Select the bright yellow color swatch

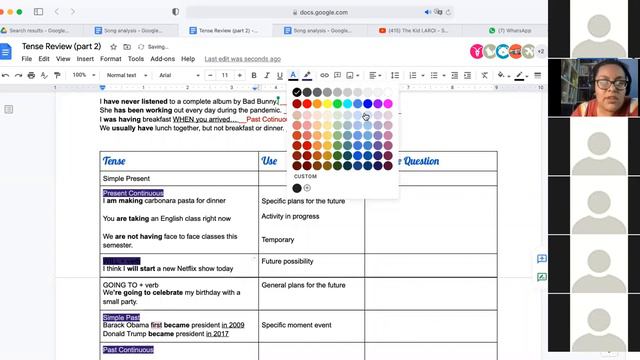(x=327, y=104)
